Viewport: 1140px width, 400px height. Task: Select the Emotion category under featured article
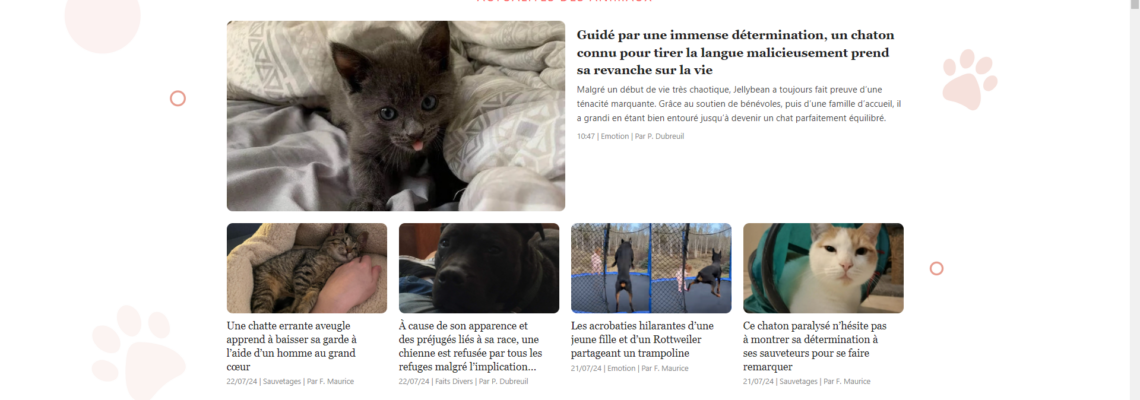click(x=614, y=136)
